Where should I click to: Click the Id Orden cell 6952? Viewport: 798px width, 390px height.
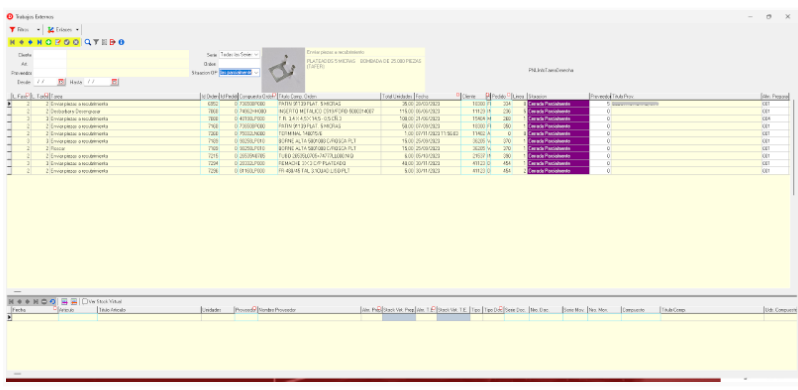pyautogui.click(x=210, y=103)
